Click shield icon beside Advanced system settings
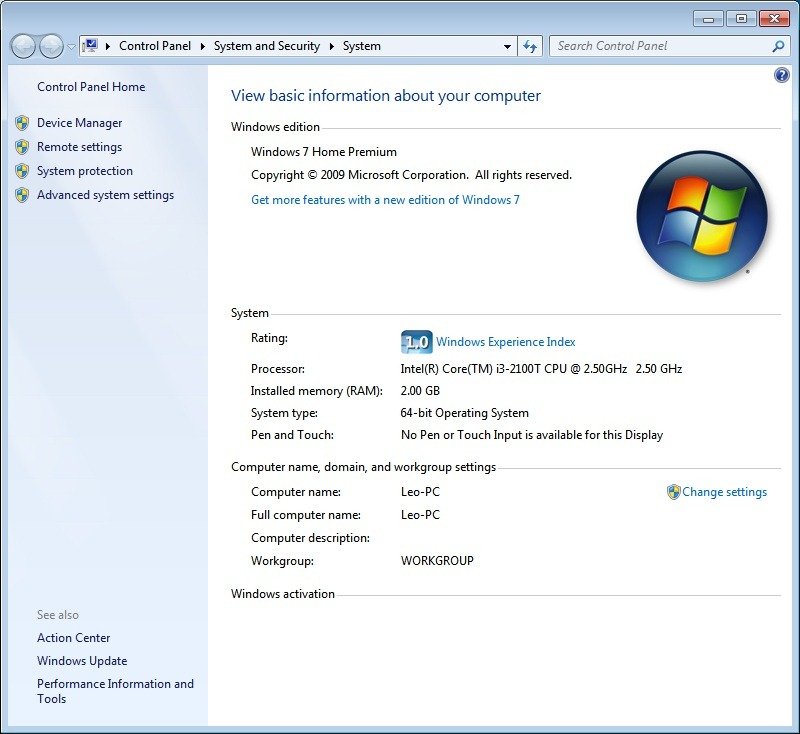 click(22, 195)
